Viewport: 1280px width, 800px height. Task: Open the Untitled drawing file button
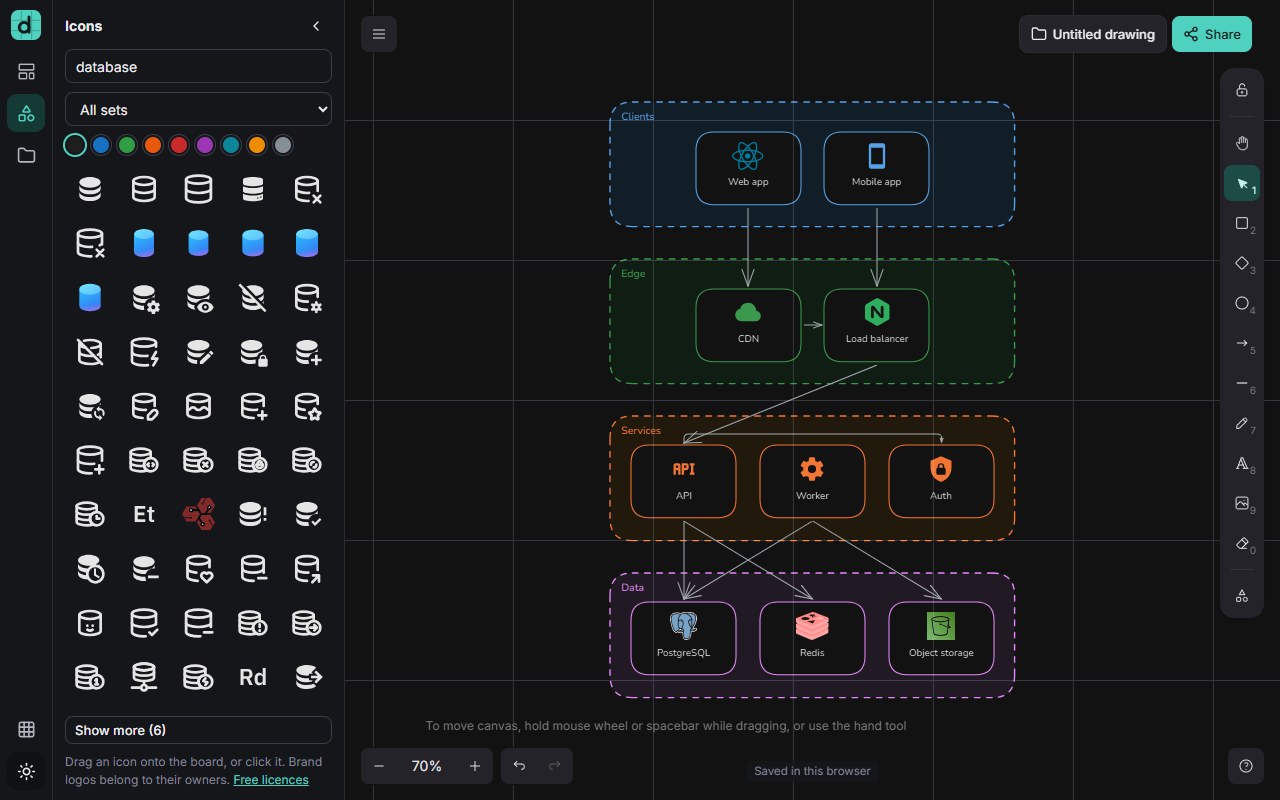tap(1093, 34)
